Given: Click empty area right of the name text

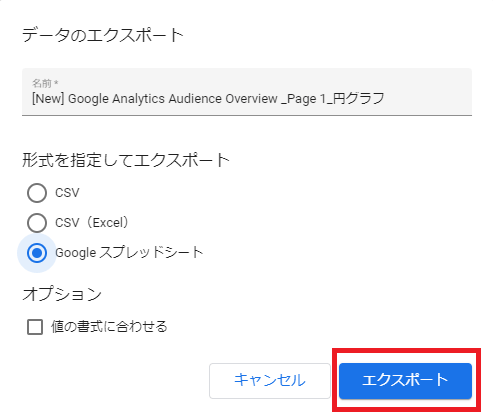Looking at the screenshot, I should (428, 99).
